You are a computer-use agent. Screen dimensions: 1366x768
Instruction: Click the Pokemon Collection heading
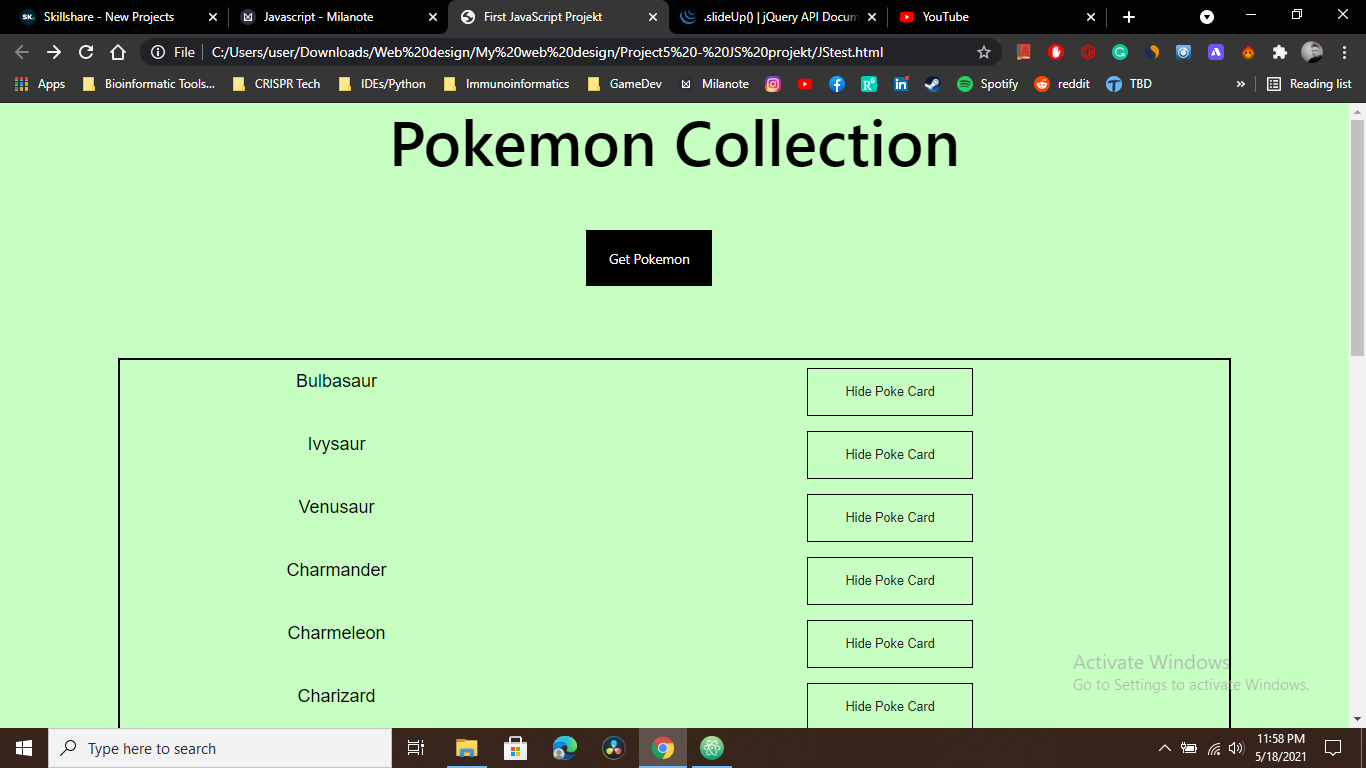[x=674, y=144]
